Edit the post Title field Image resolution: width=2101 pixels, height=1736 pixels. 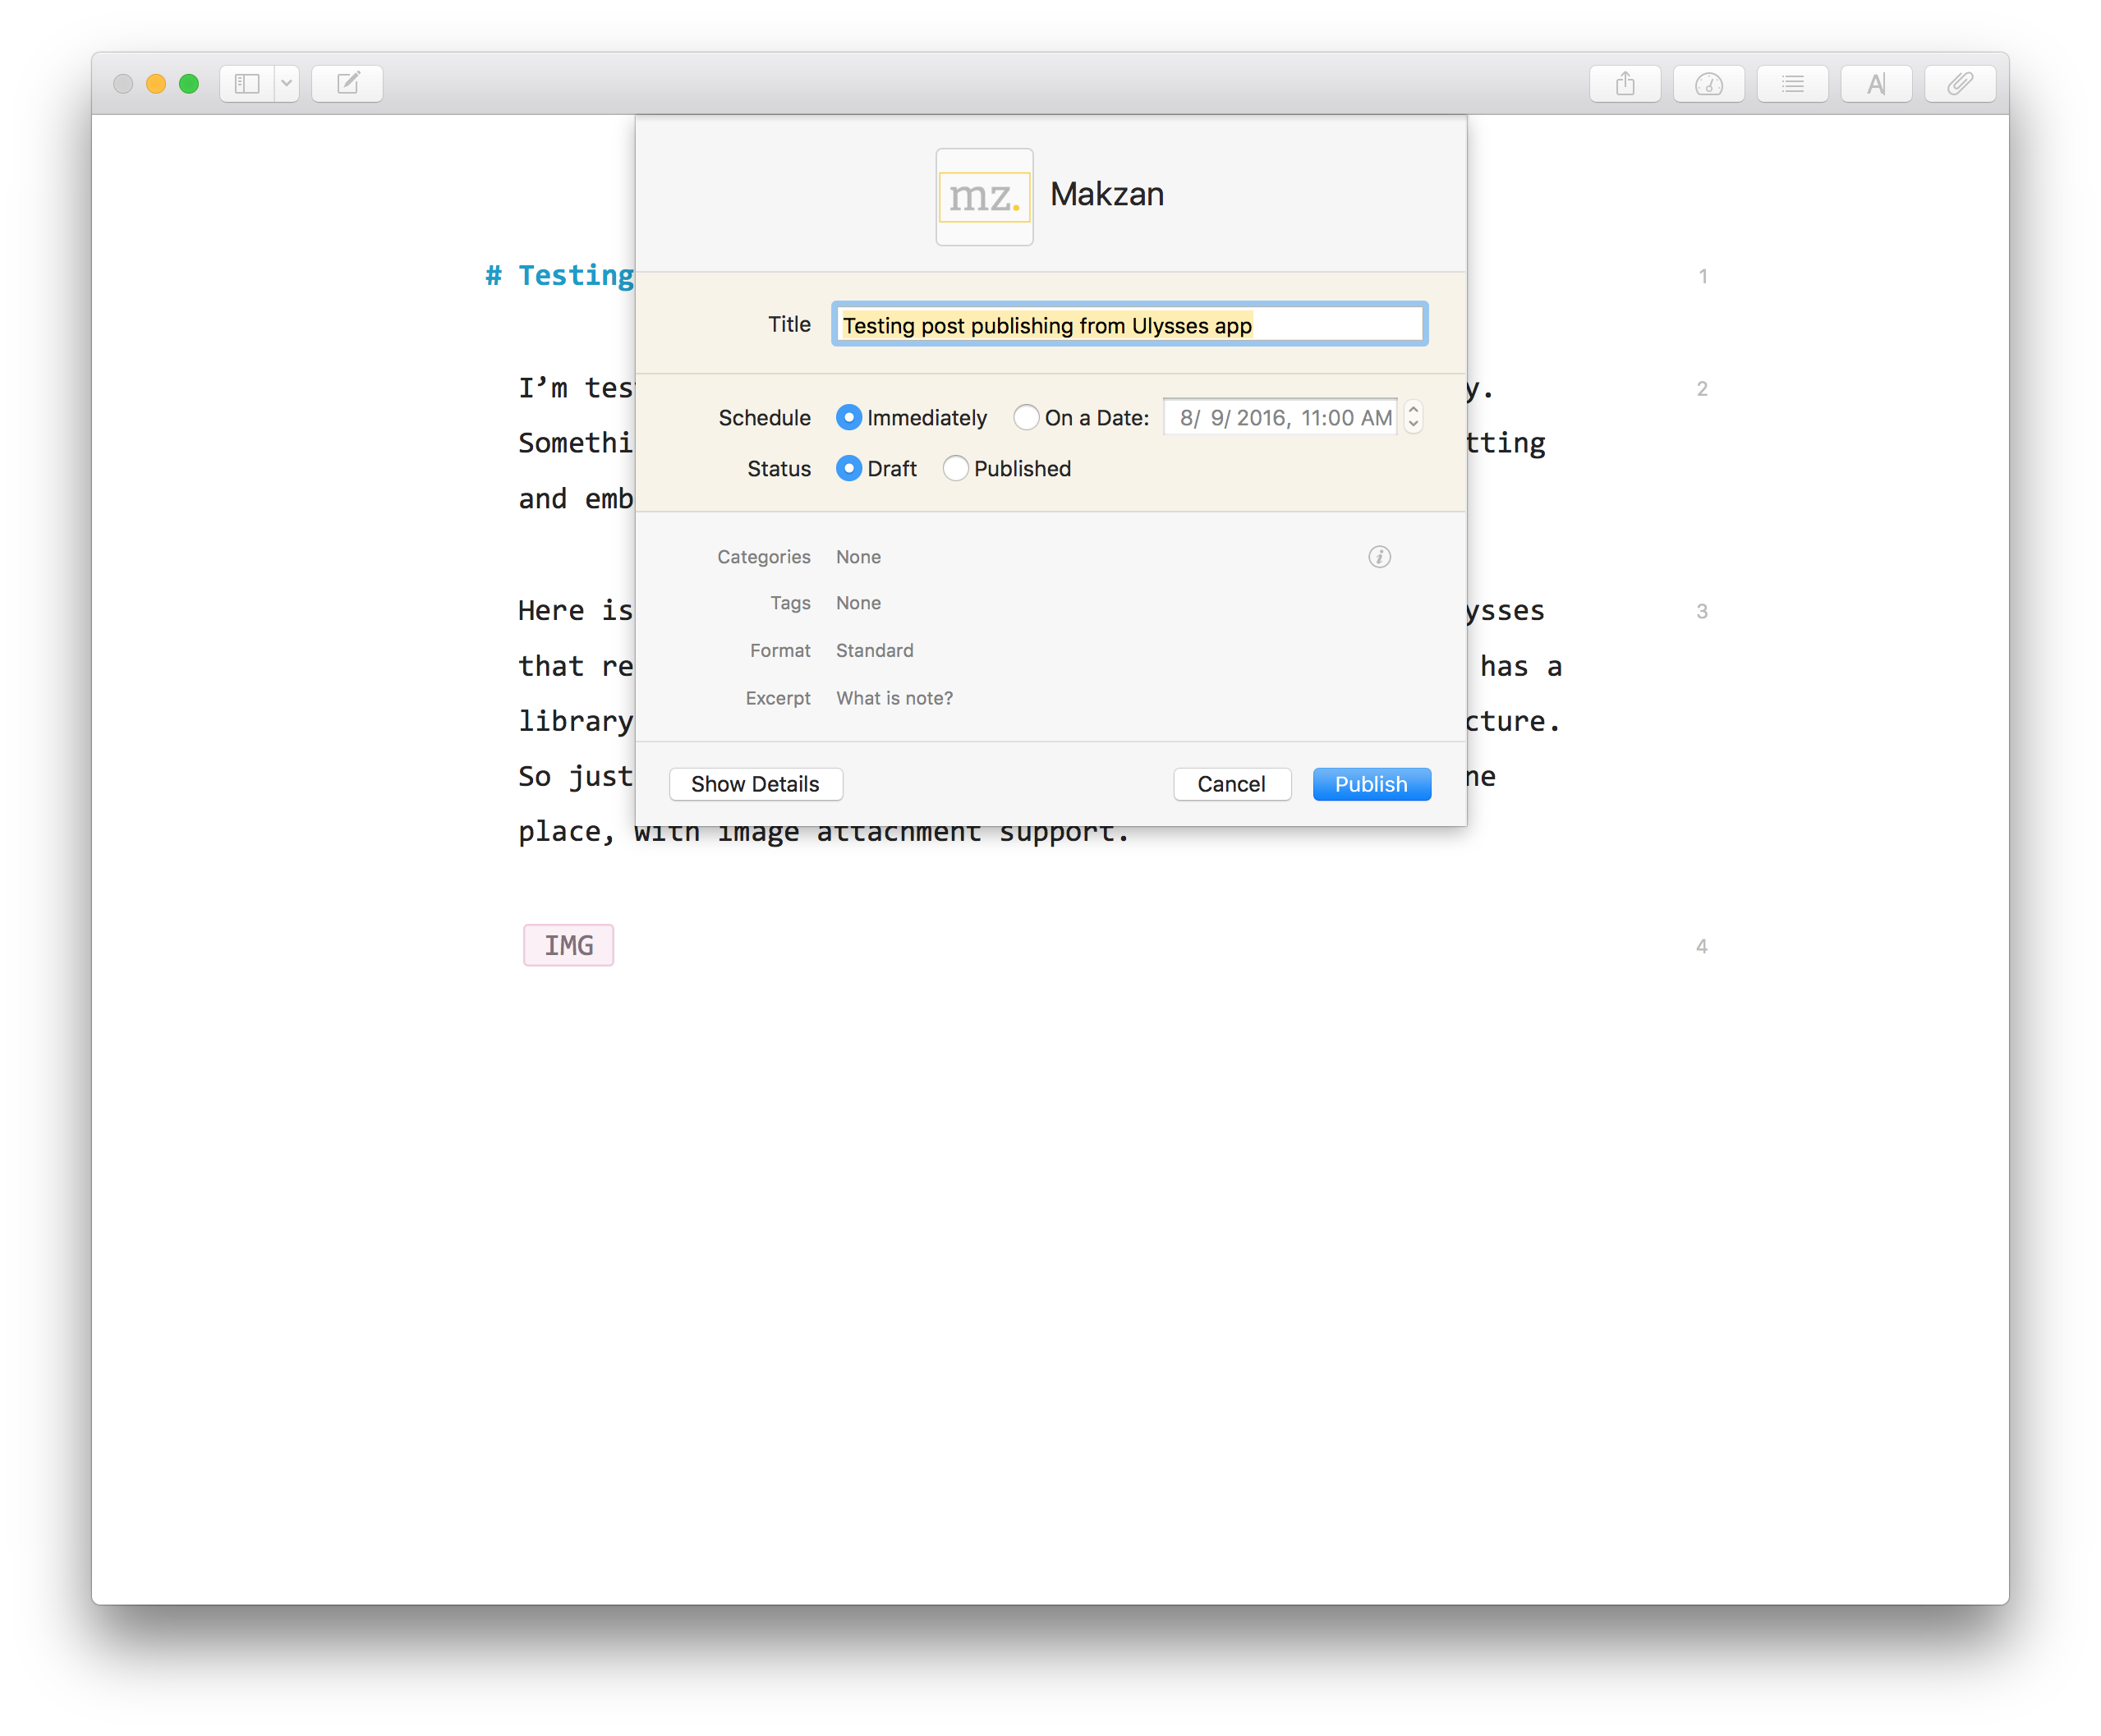pyautogui.click(x=1129, y=325)
